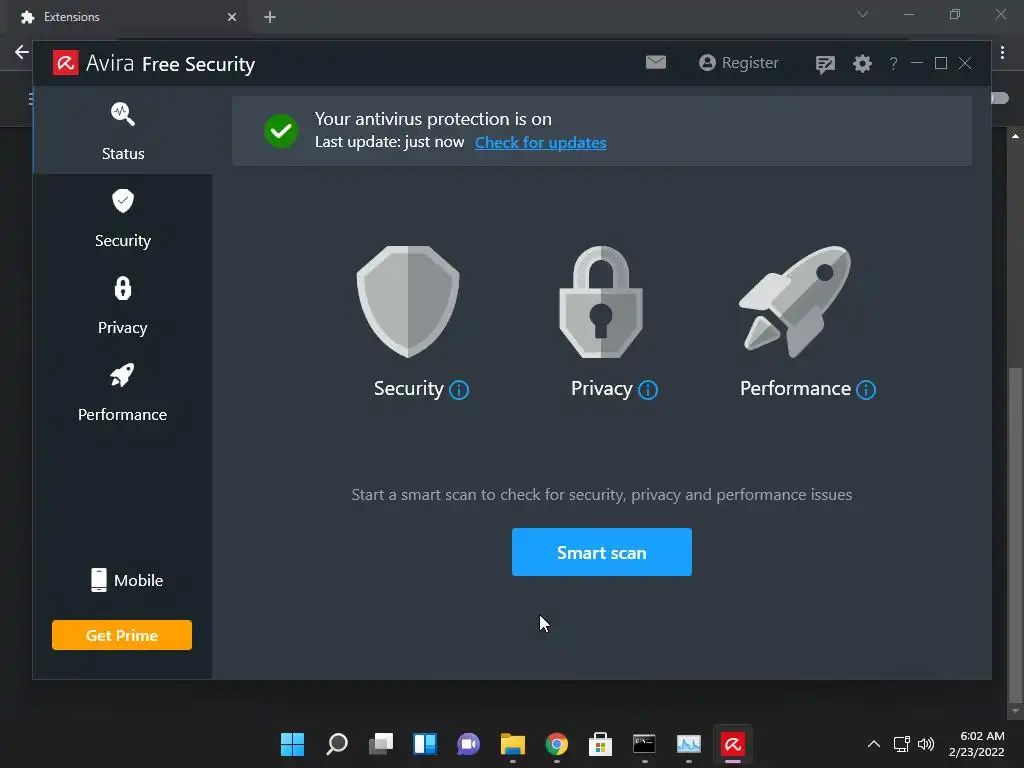Viewport: 1024px width, 768px height.
Task: Click up arrow on browser scrollbar
Action: (1015, 136)
